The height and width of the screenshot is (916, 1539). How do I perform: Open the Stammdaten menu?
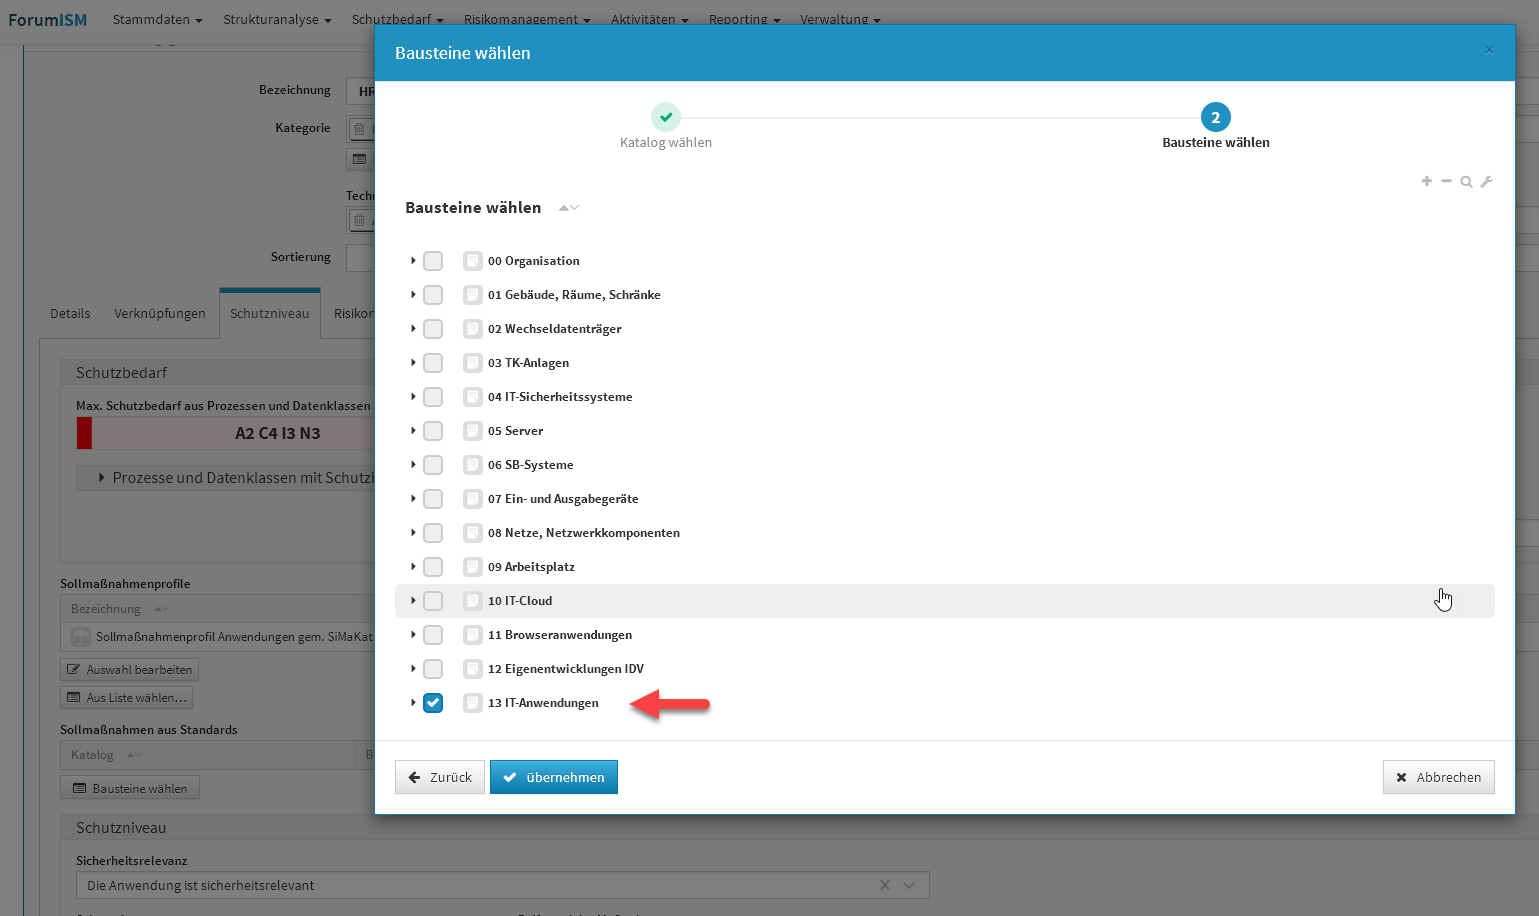pyautogui.click(x=157, y=19)
